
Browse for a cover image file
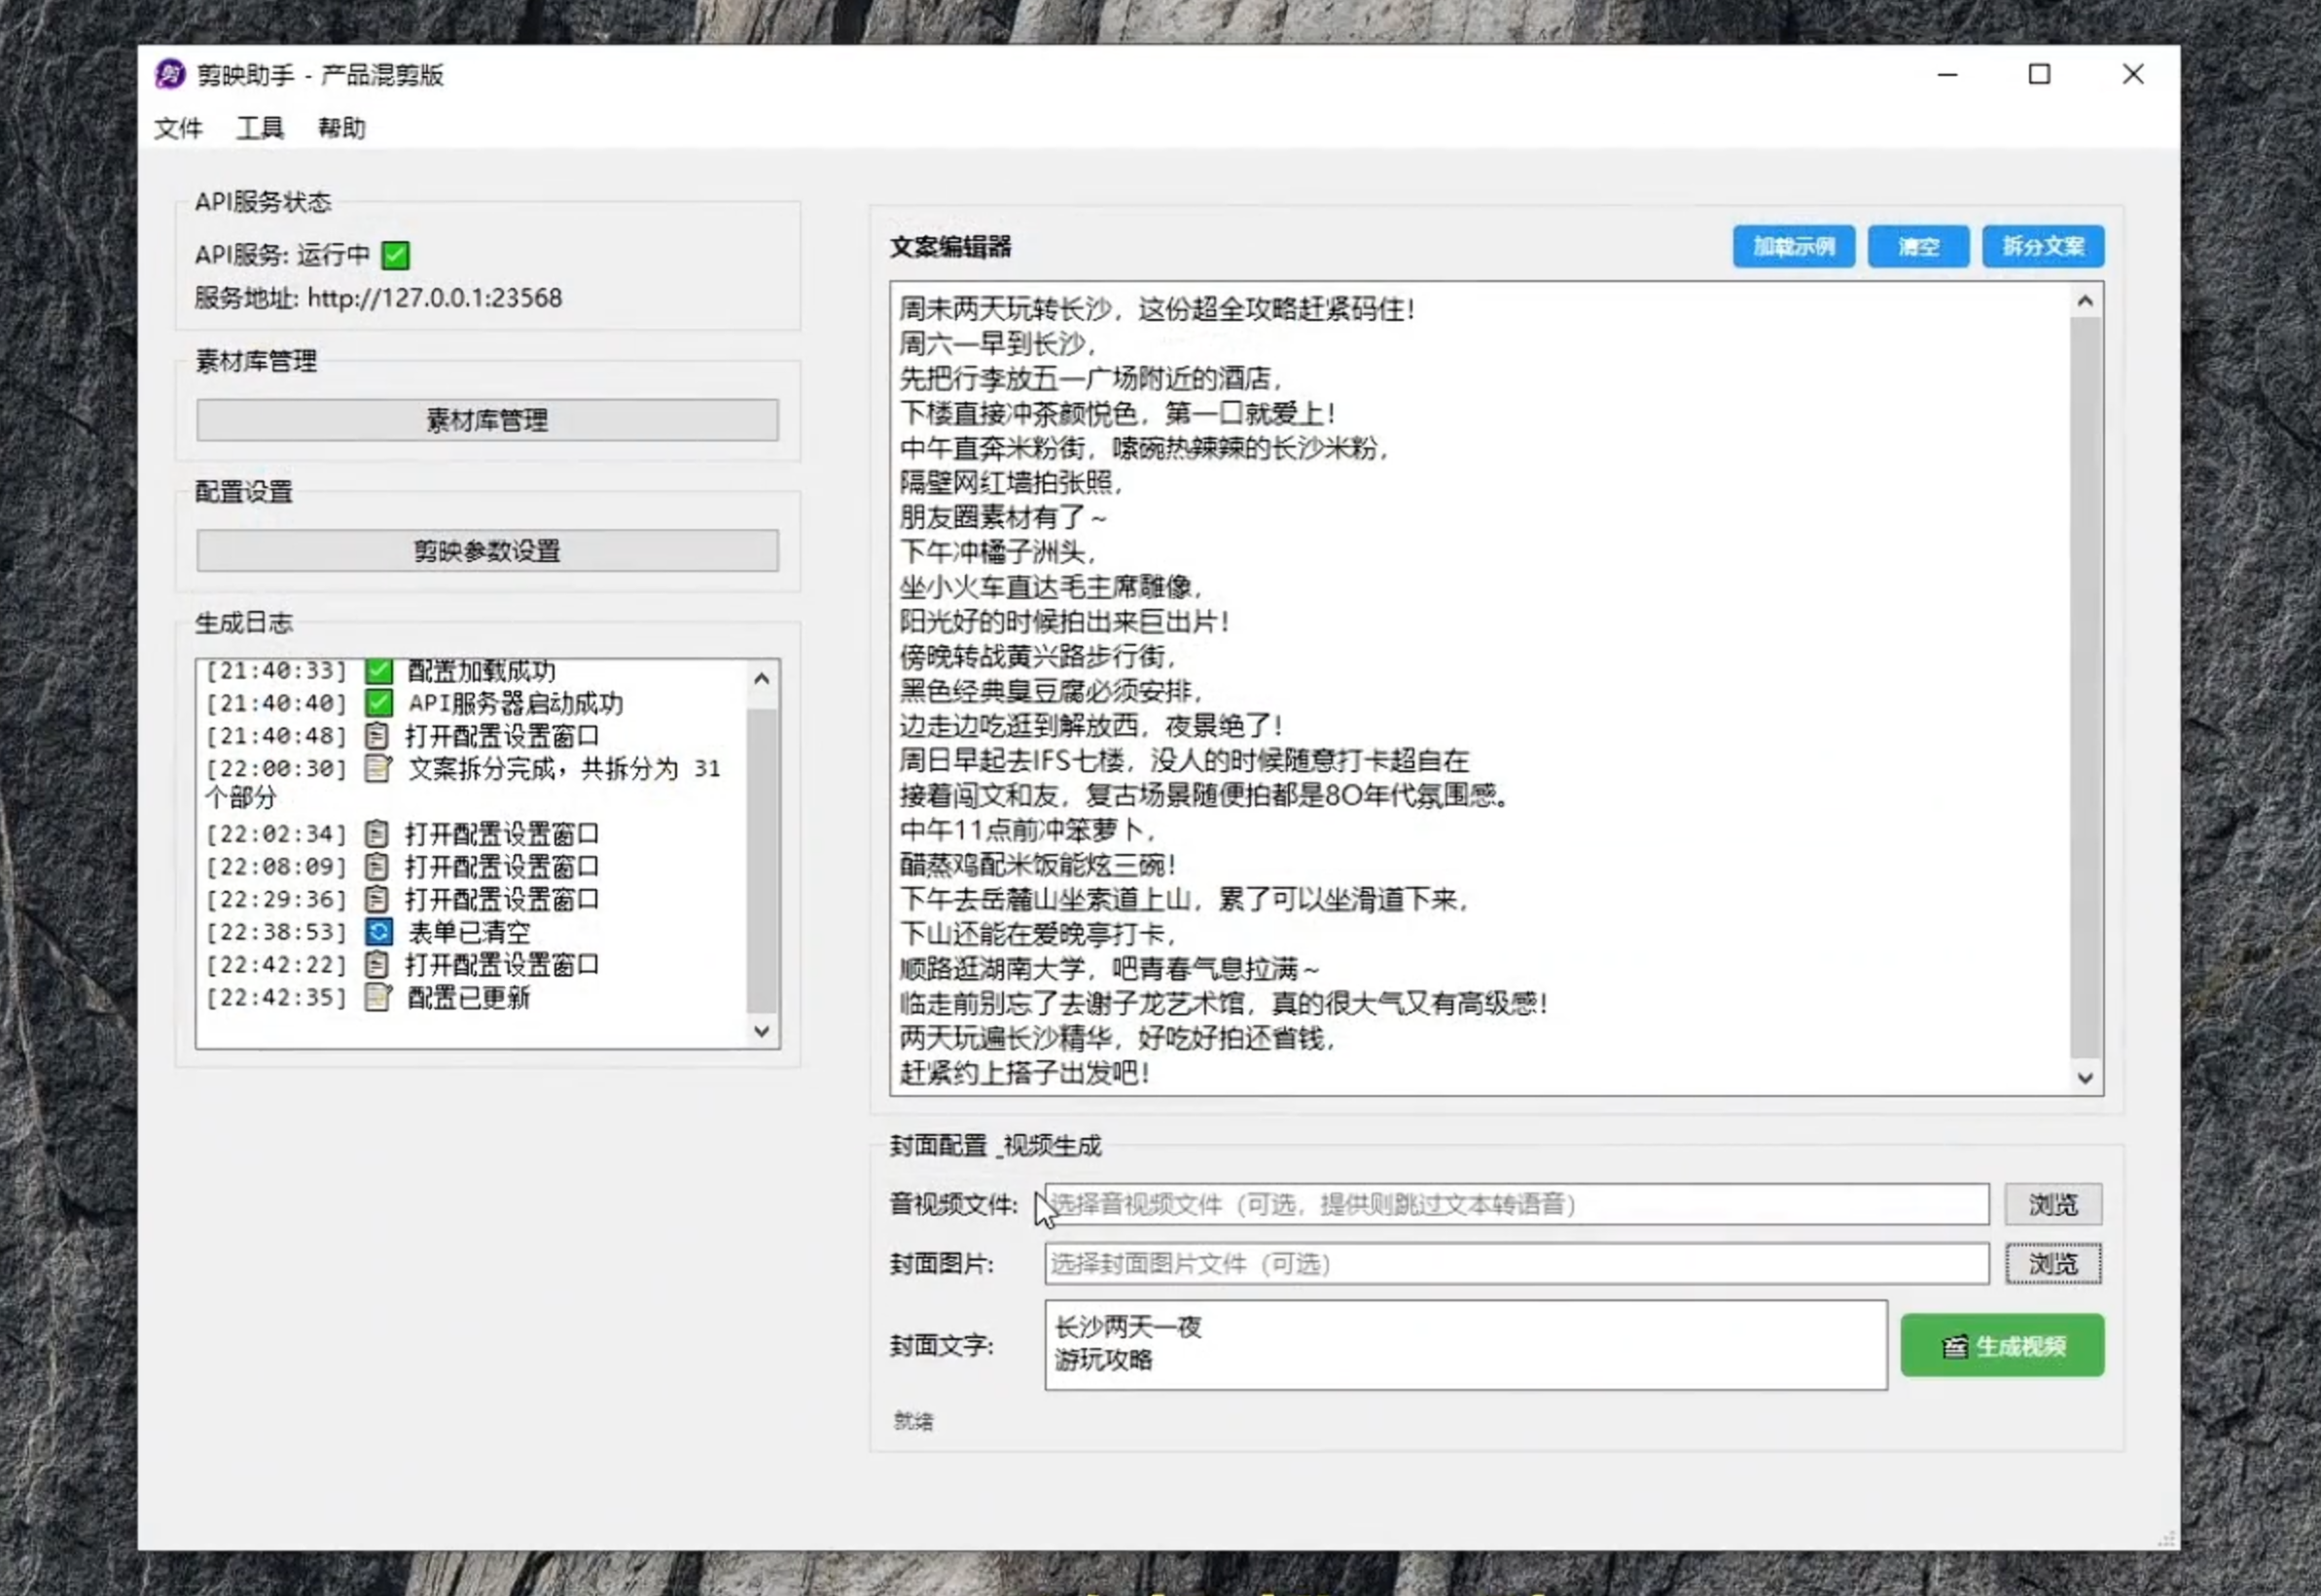click(x=2053, y=1264)
